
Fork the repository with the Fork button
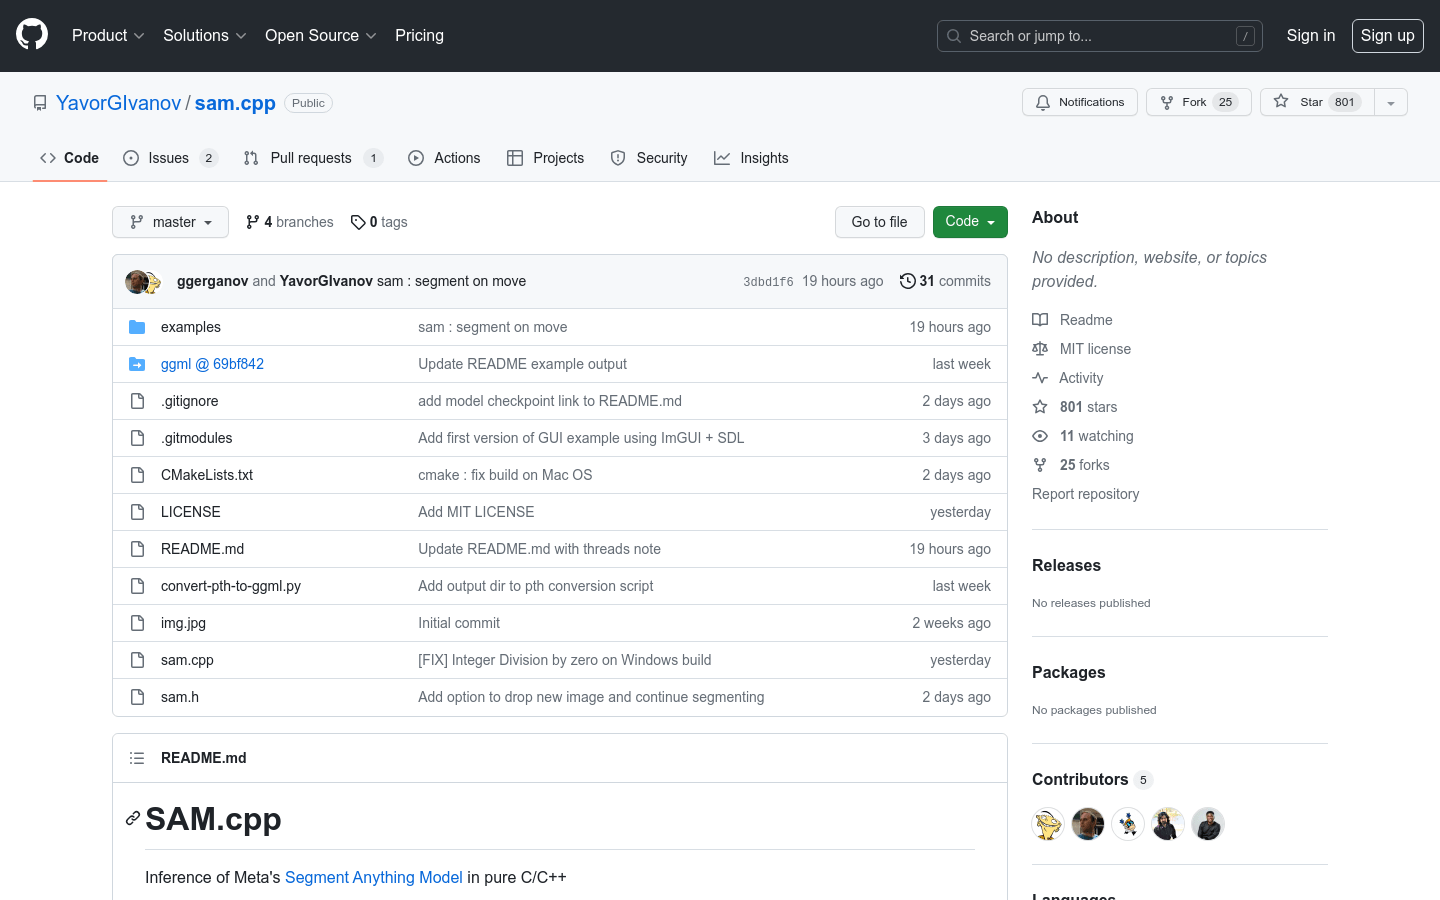1198,102
